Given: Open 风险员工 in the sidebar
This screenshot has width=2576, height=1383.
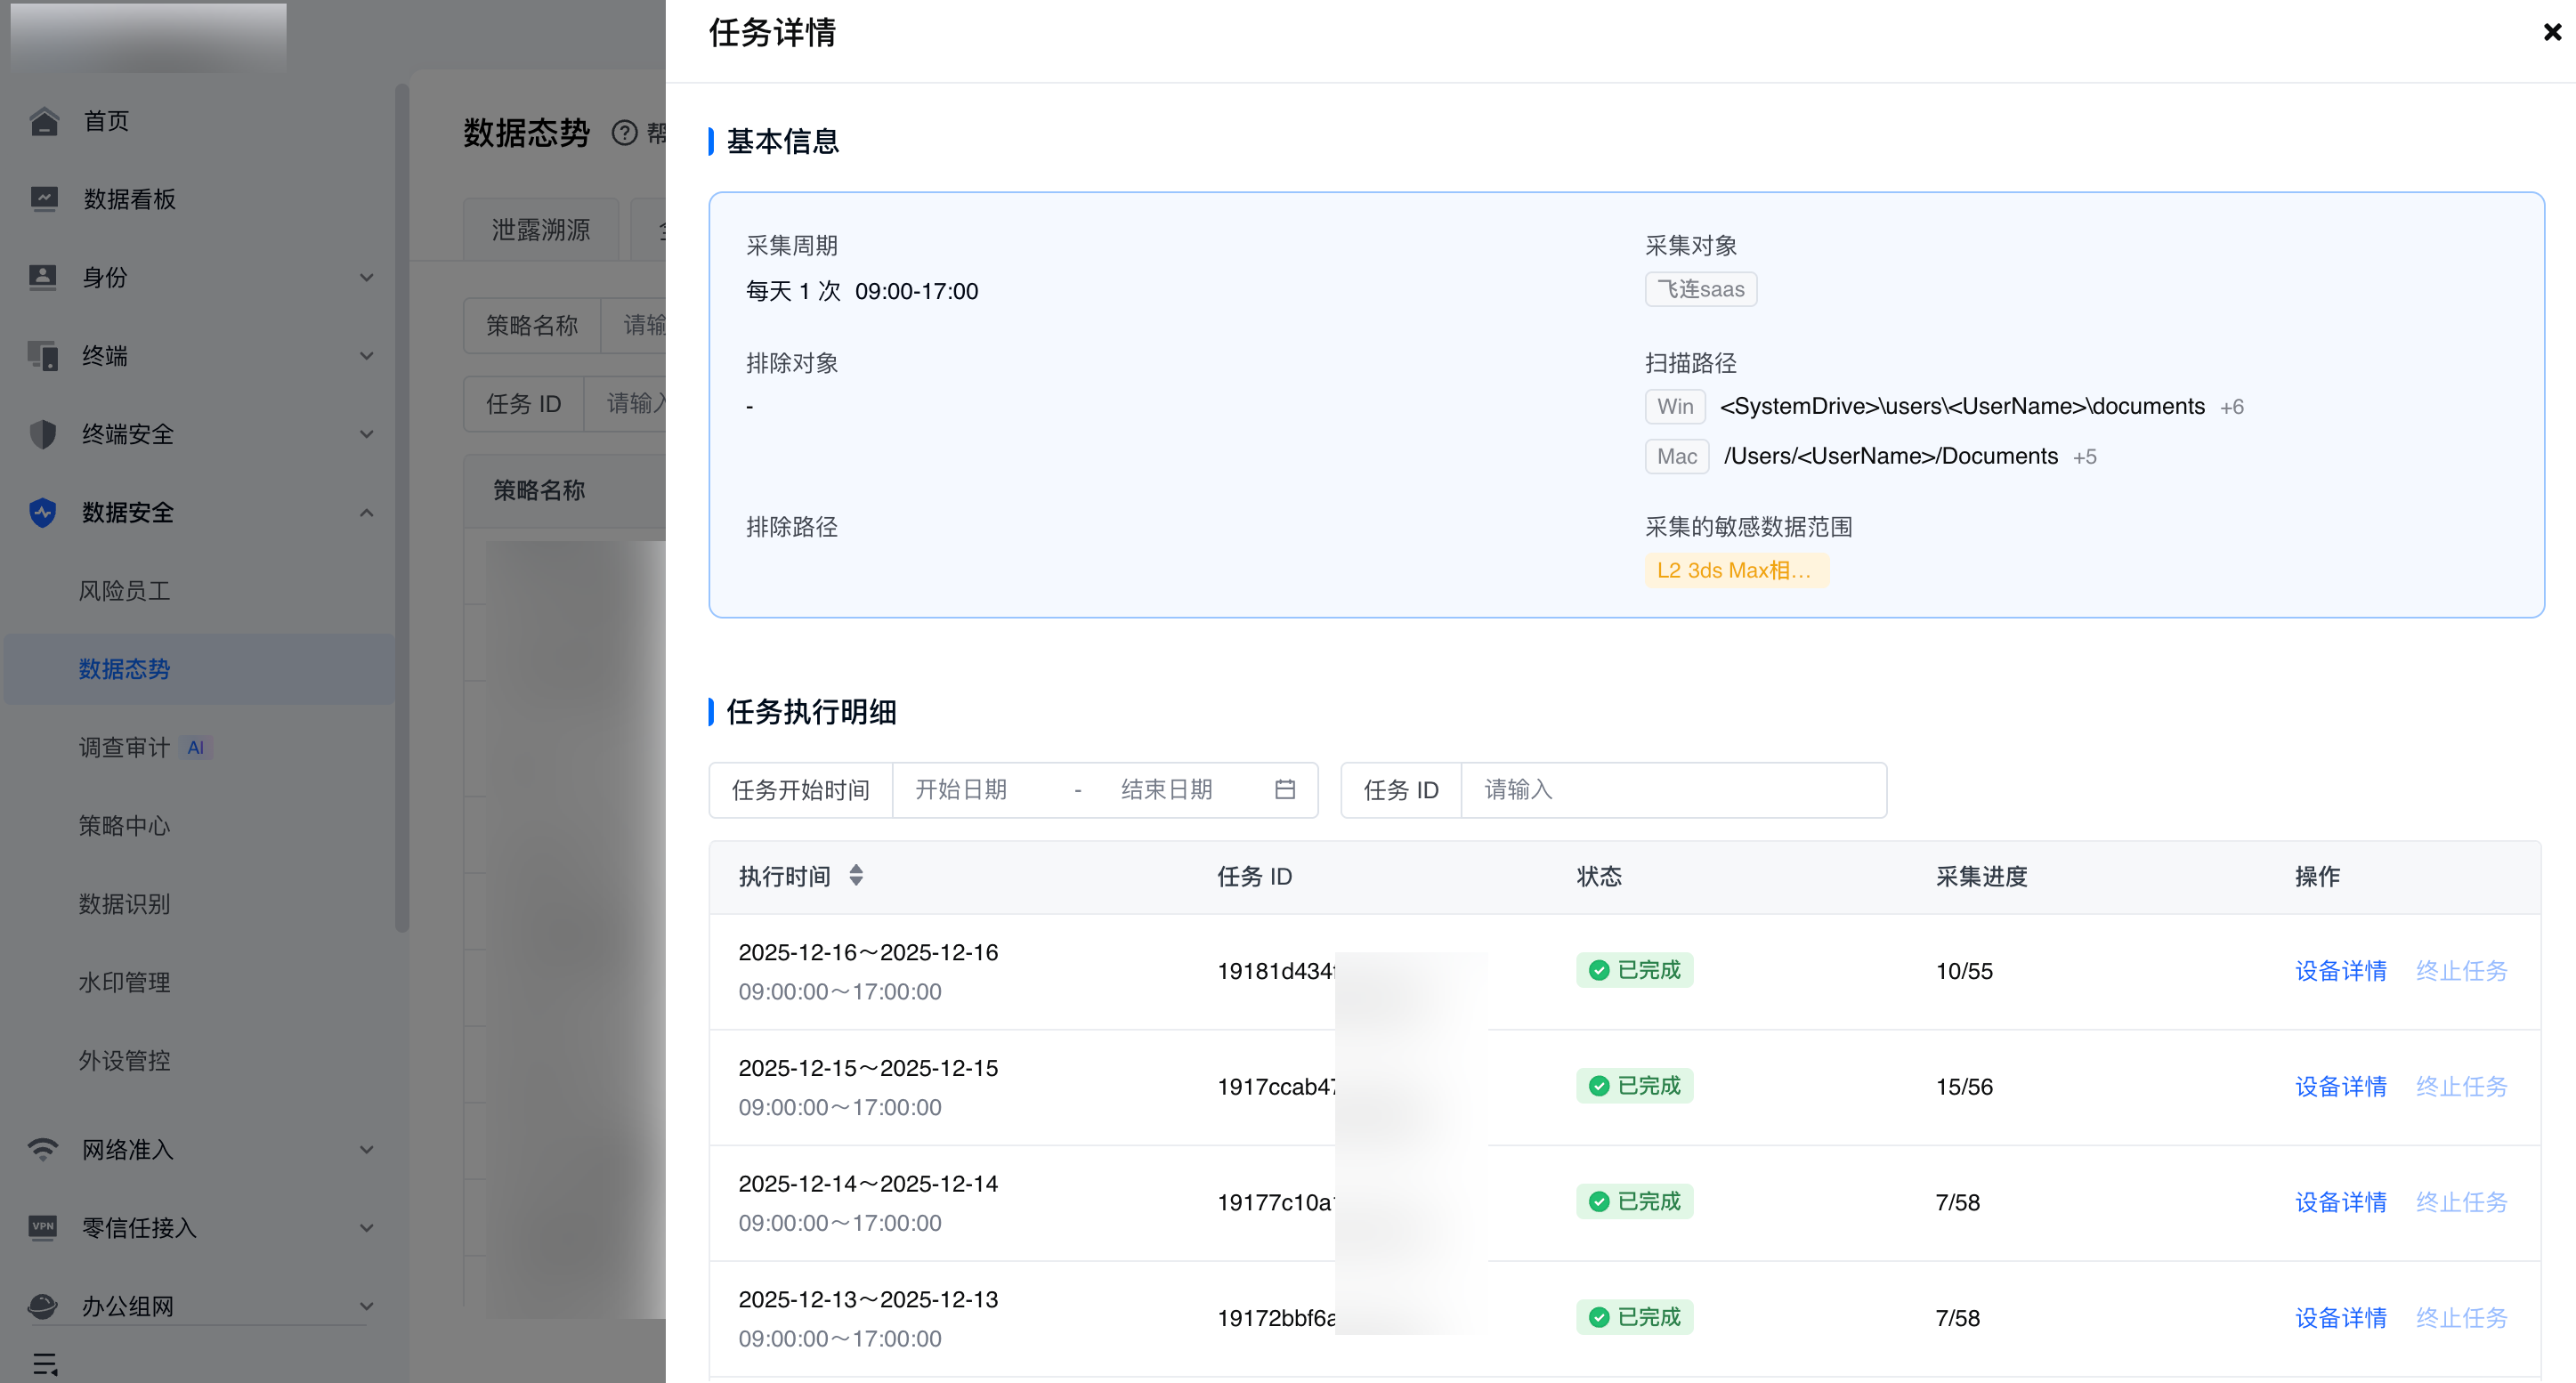Looking at the screenshot, I should coord(125,591).
